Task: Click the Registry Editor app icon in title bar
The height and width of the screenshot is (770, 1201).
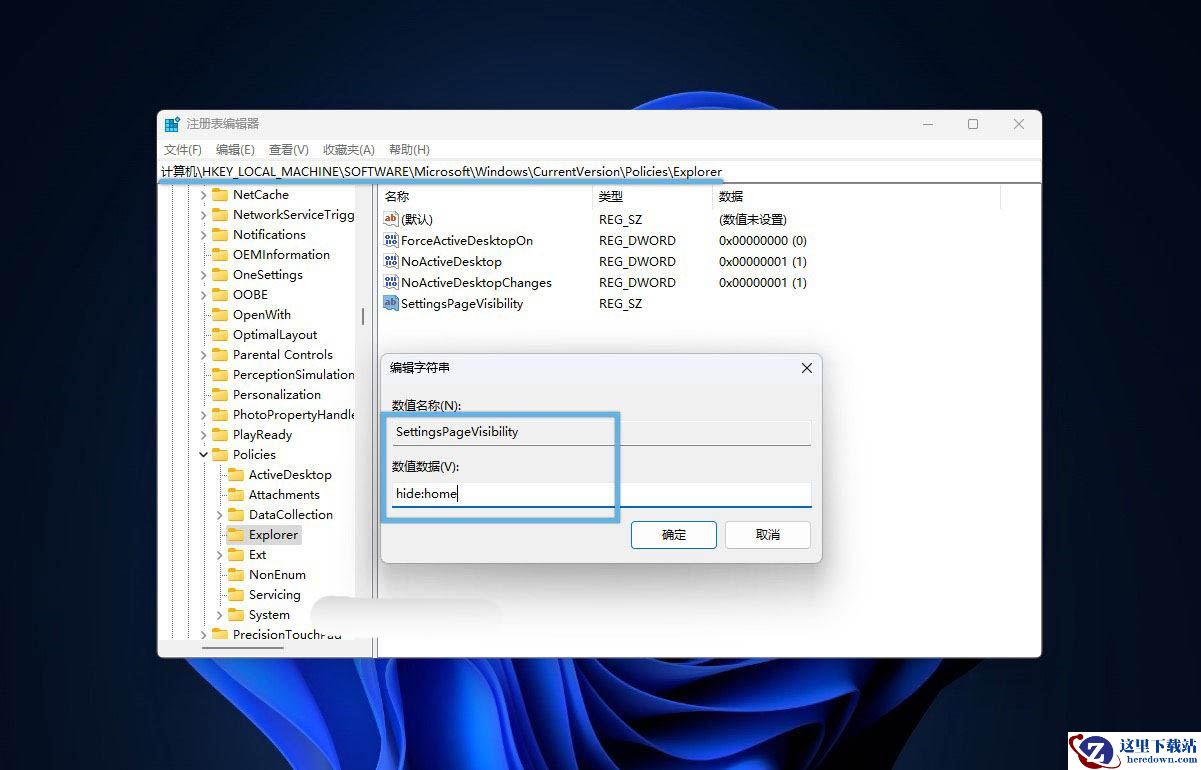Action: pos(173,124)
